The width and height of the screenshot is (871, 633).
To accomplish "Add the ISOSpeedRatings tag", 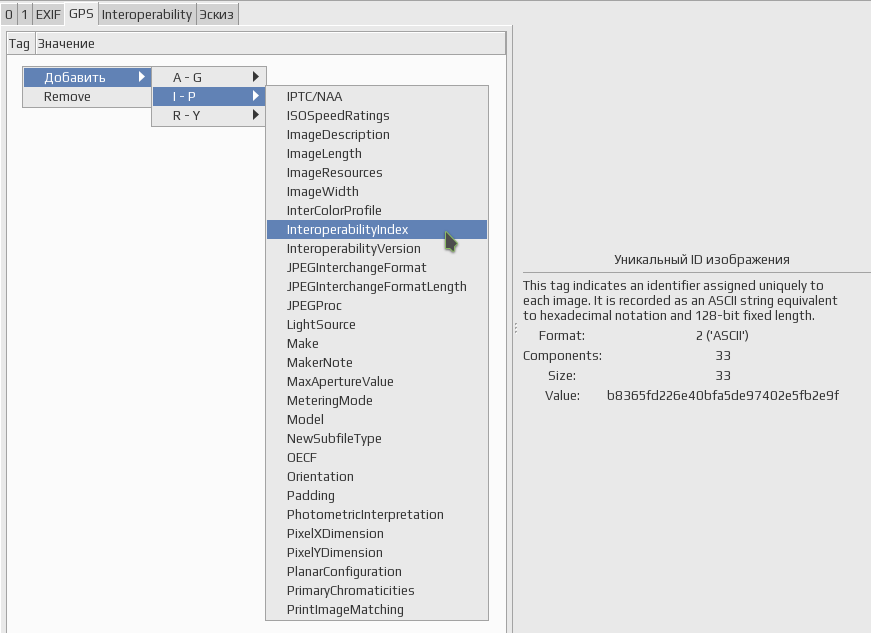I will [x=377, y=115].
